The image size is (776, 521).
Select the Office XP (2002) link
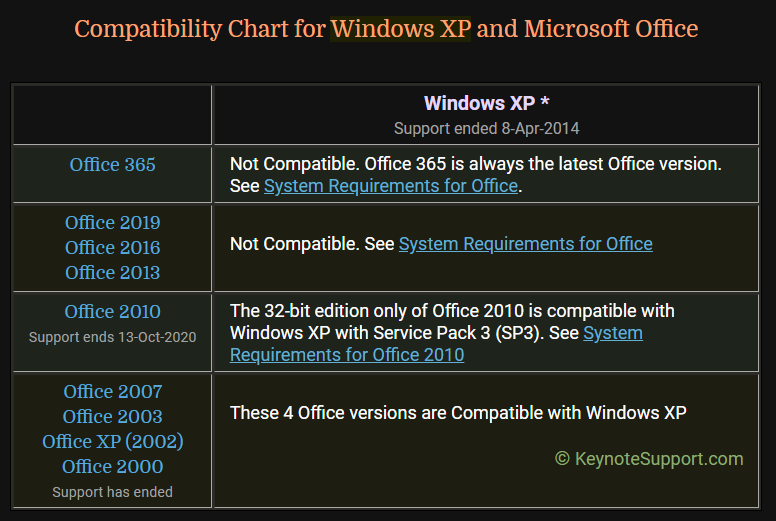[112, 442]
